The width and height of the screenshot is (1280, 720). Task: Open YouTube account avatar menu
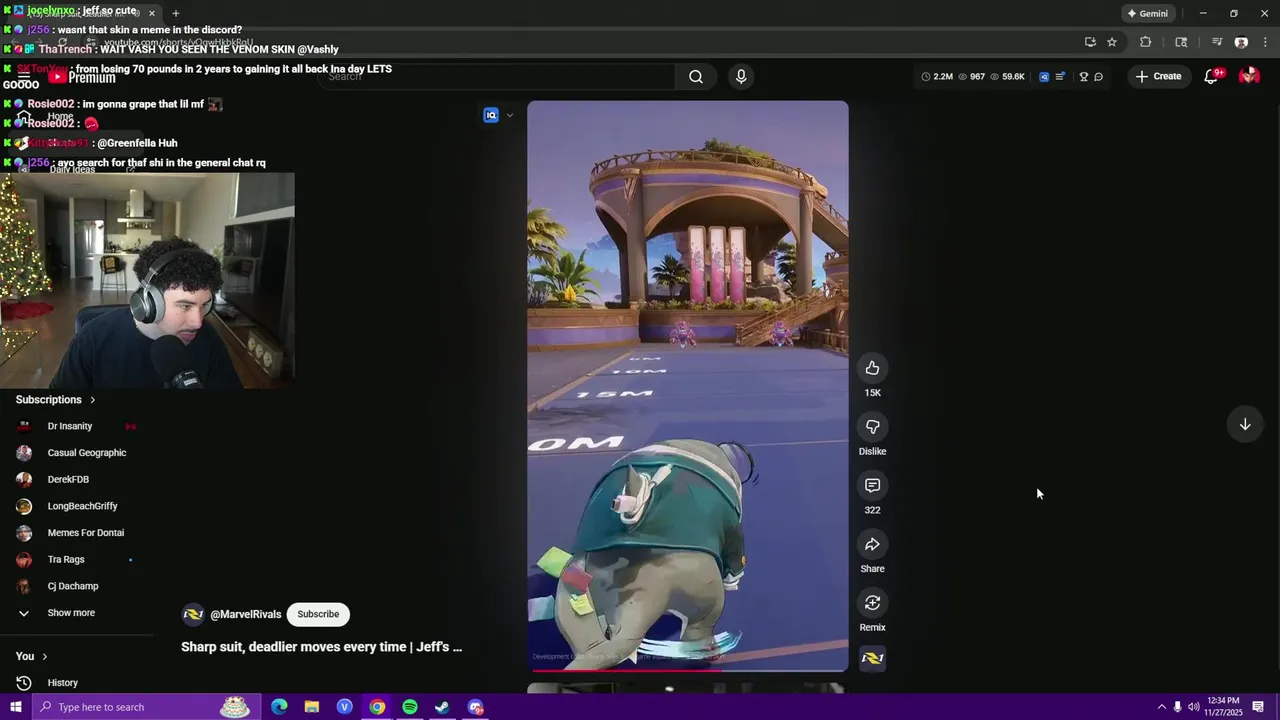click(x=1249, y=76)
